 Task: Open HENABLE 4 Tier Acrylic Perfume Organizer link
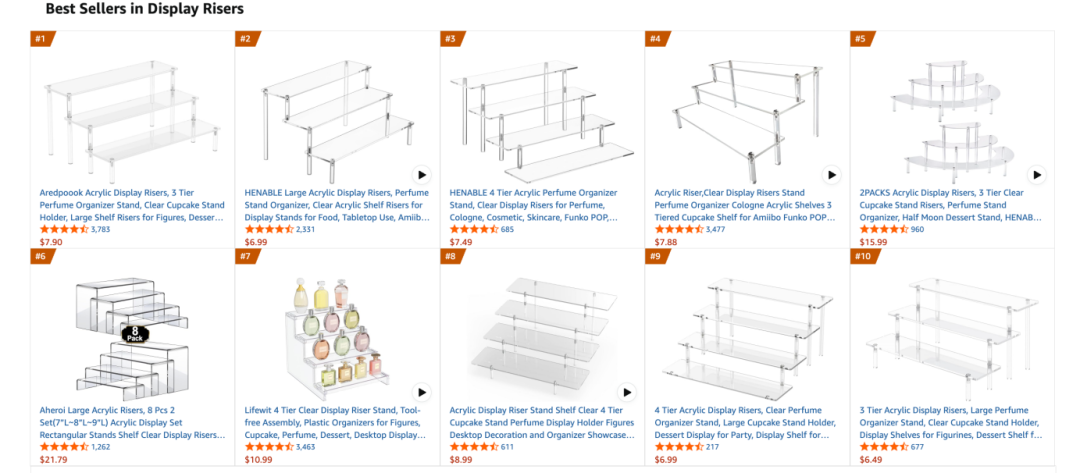tap(537, 204)
